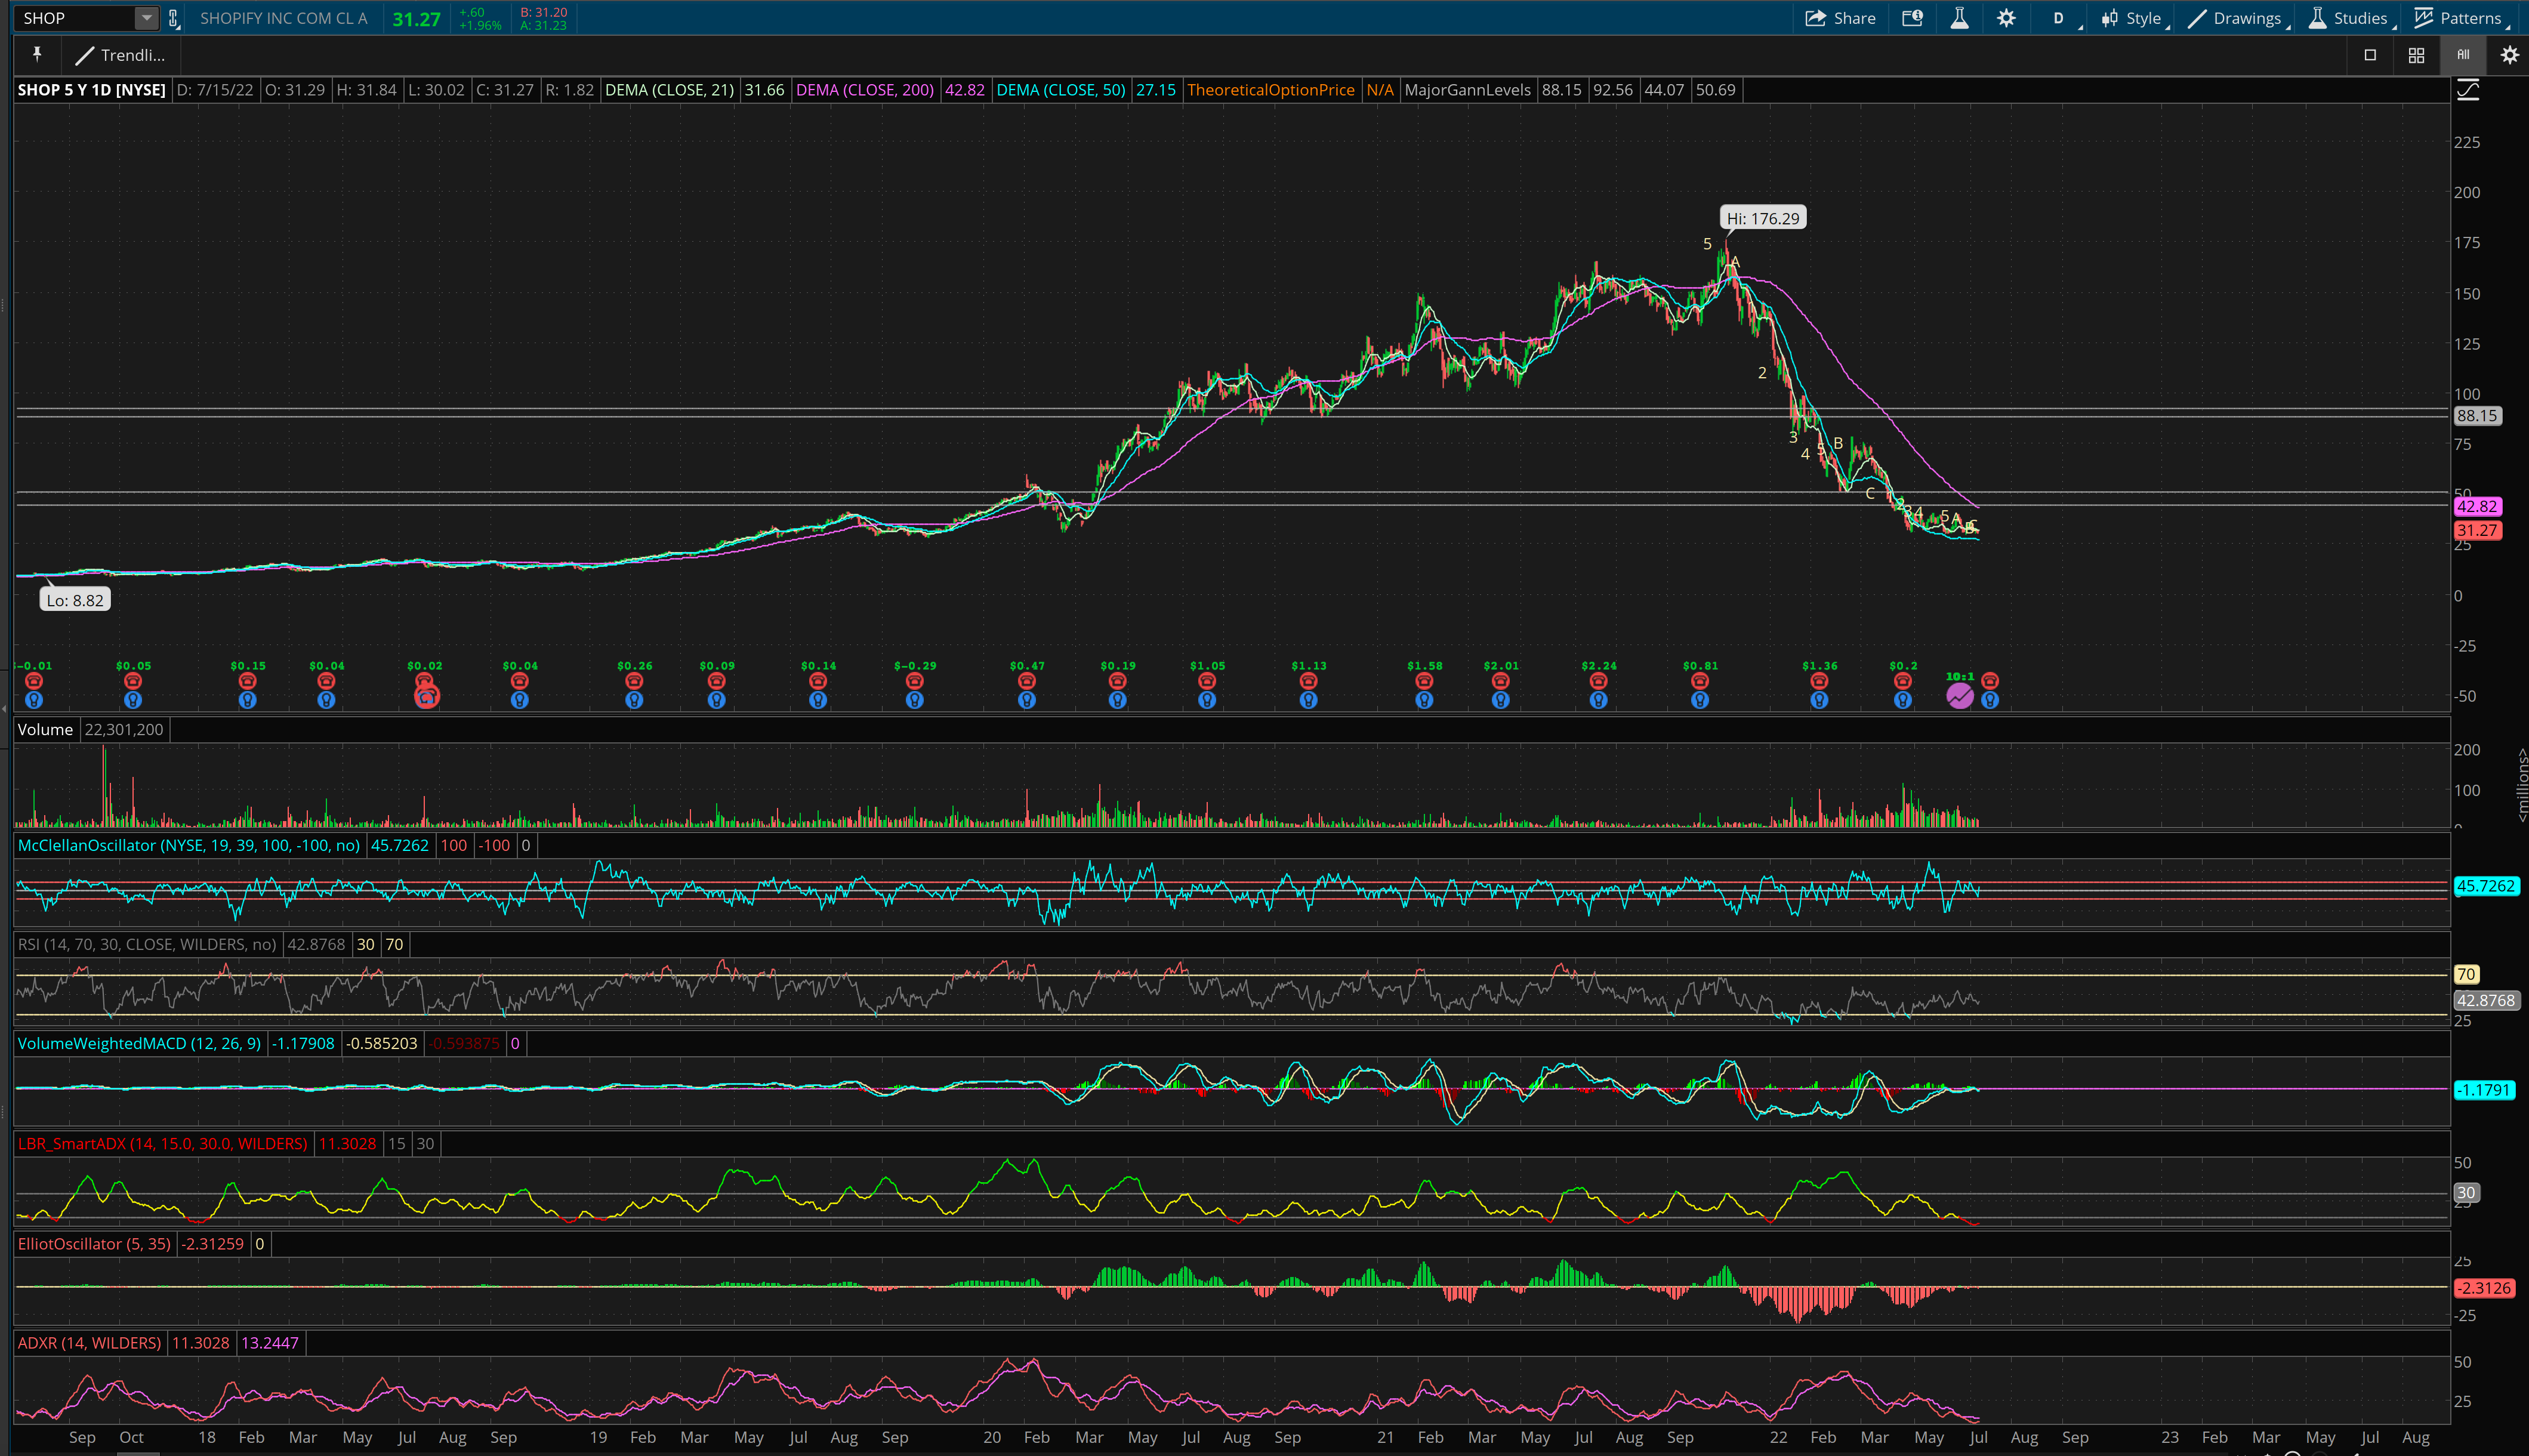Click blue lightbulb icon under $0.14

click(x=818, y=700)
